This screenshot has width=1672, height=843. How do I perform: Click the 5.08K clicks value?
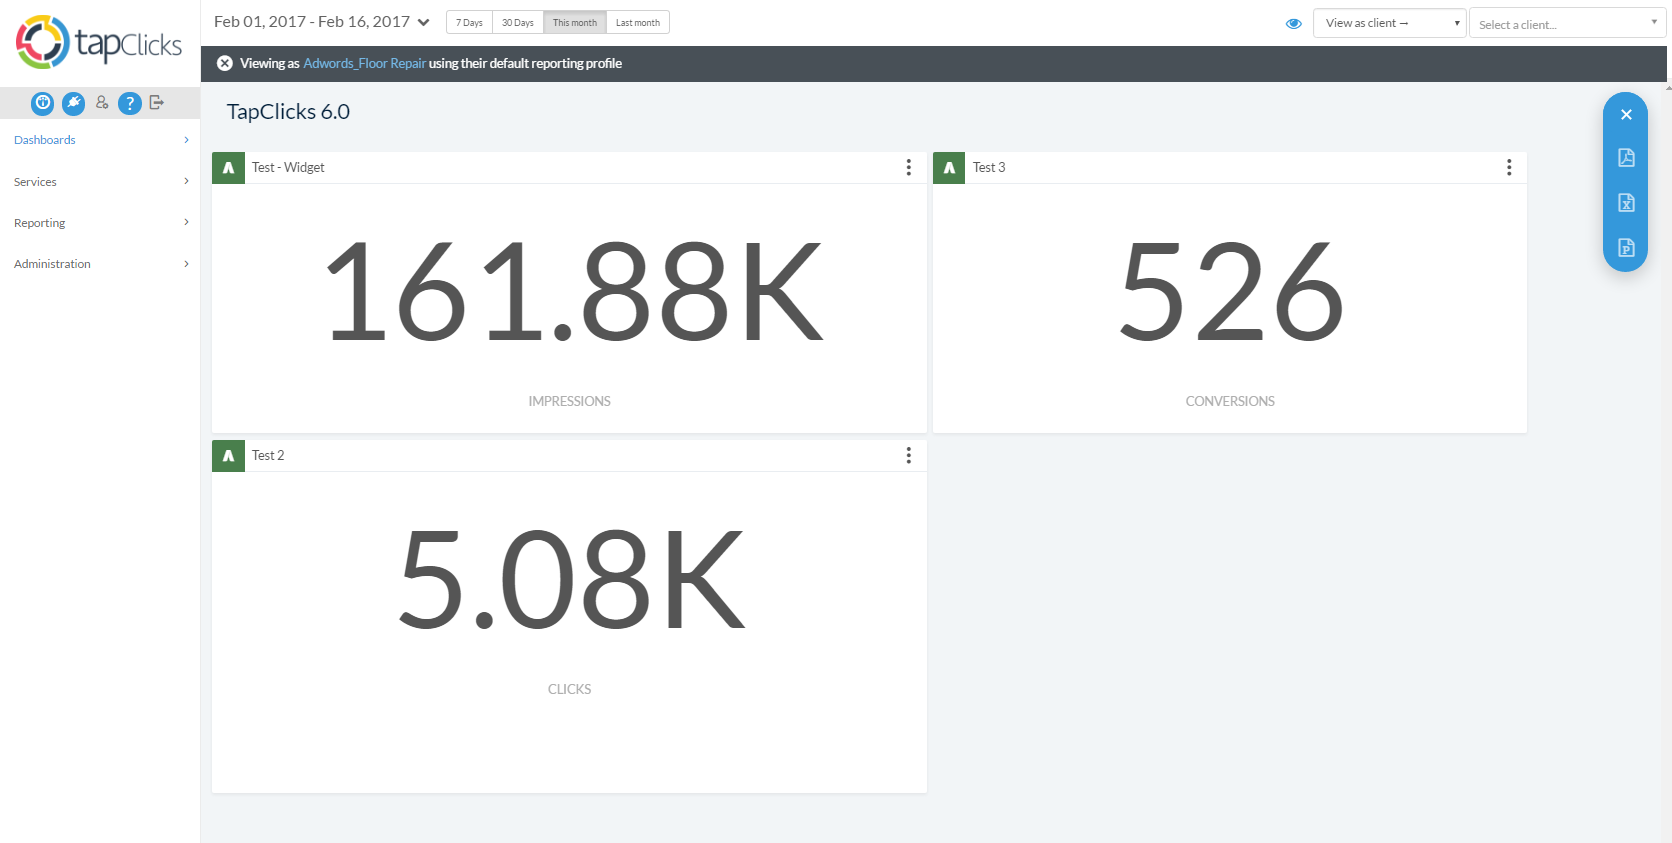click(571, 580)
